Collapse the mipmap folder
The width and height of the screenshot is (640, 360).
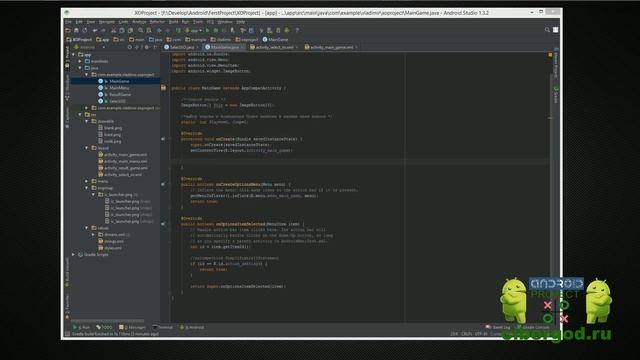click(x=87, y=188)
